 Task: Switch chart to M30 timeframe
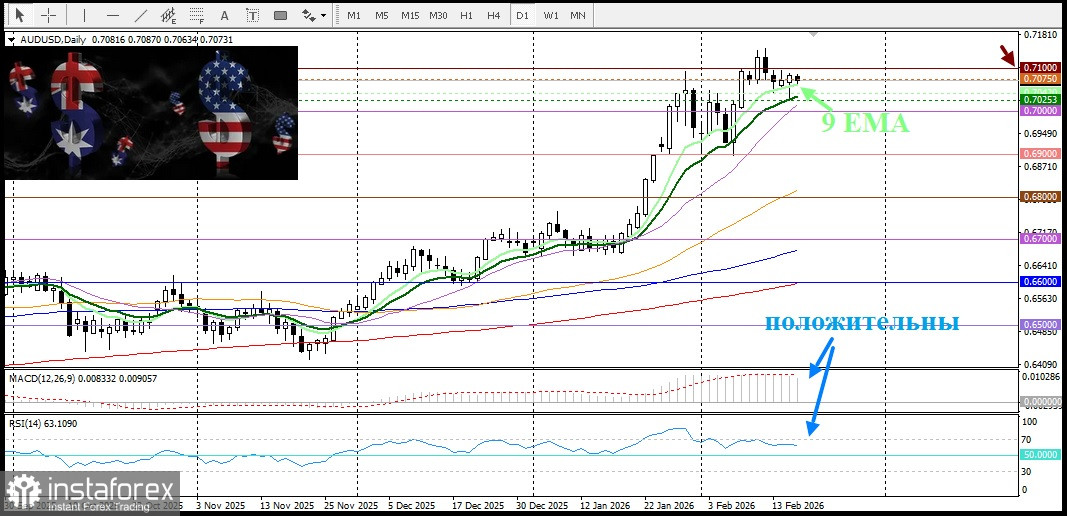438,15
